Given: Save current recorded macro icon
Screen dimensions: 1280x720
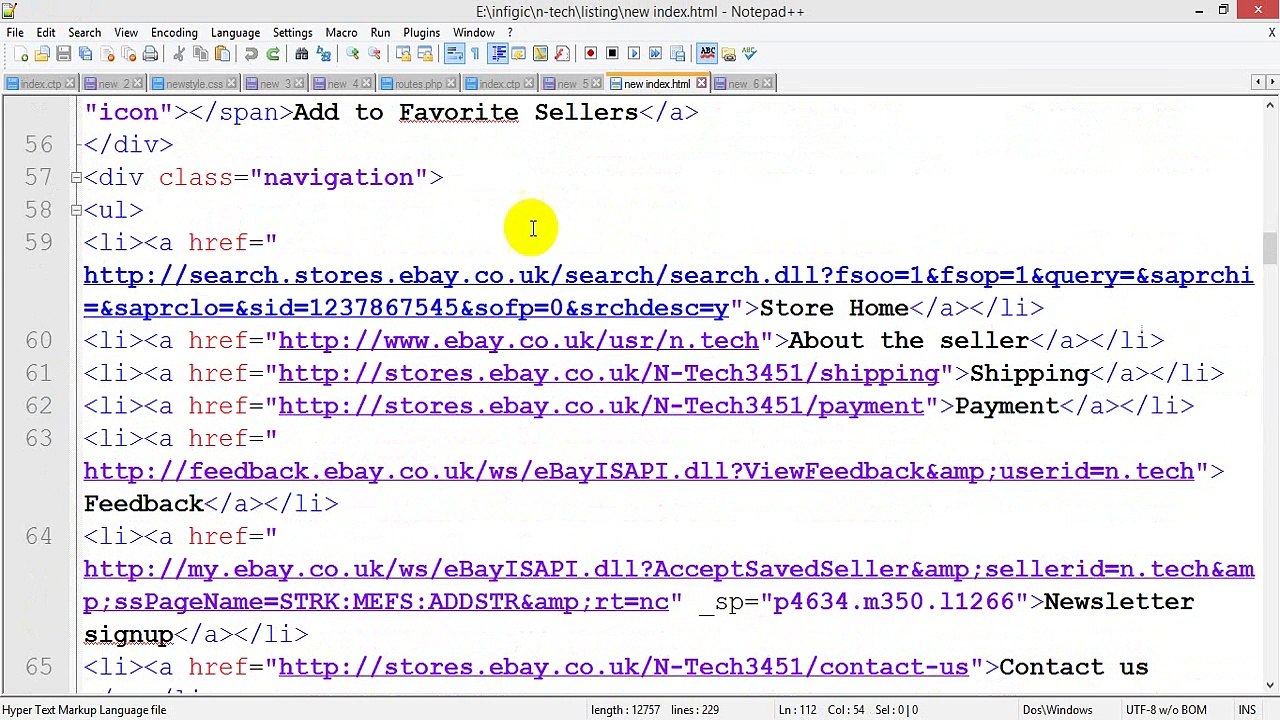Looking at the screenshot, I should 677,54.
